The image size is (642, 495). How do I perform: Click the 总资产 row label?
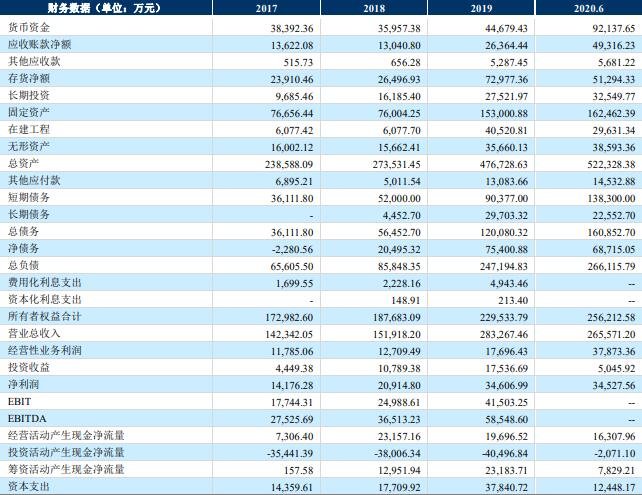click(23, 163)
